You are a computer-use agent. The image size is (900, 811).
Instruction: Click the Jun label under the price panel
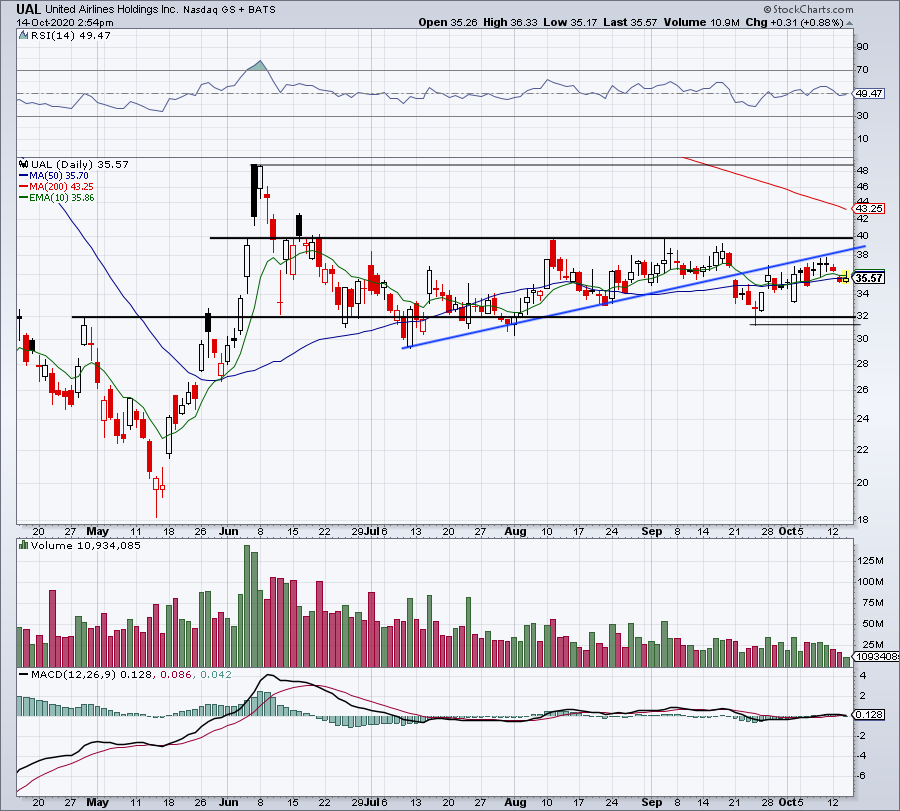coord(228,531)
